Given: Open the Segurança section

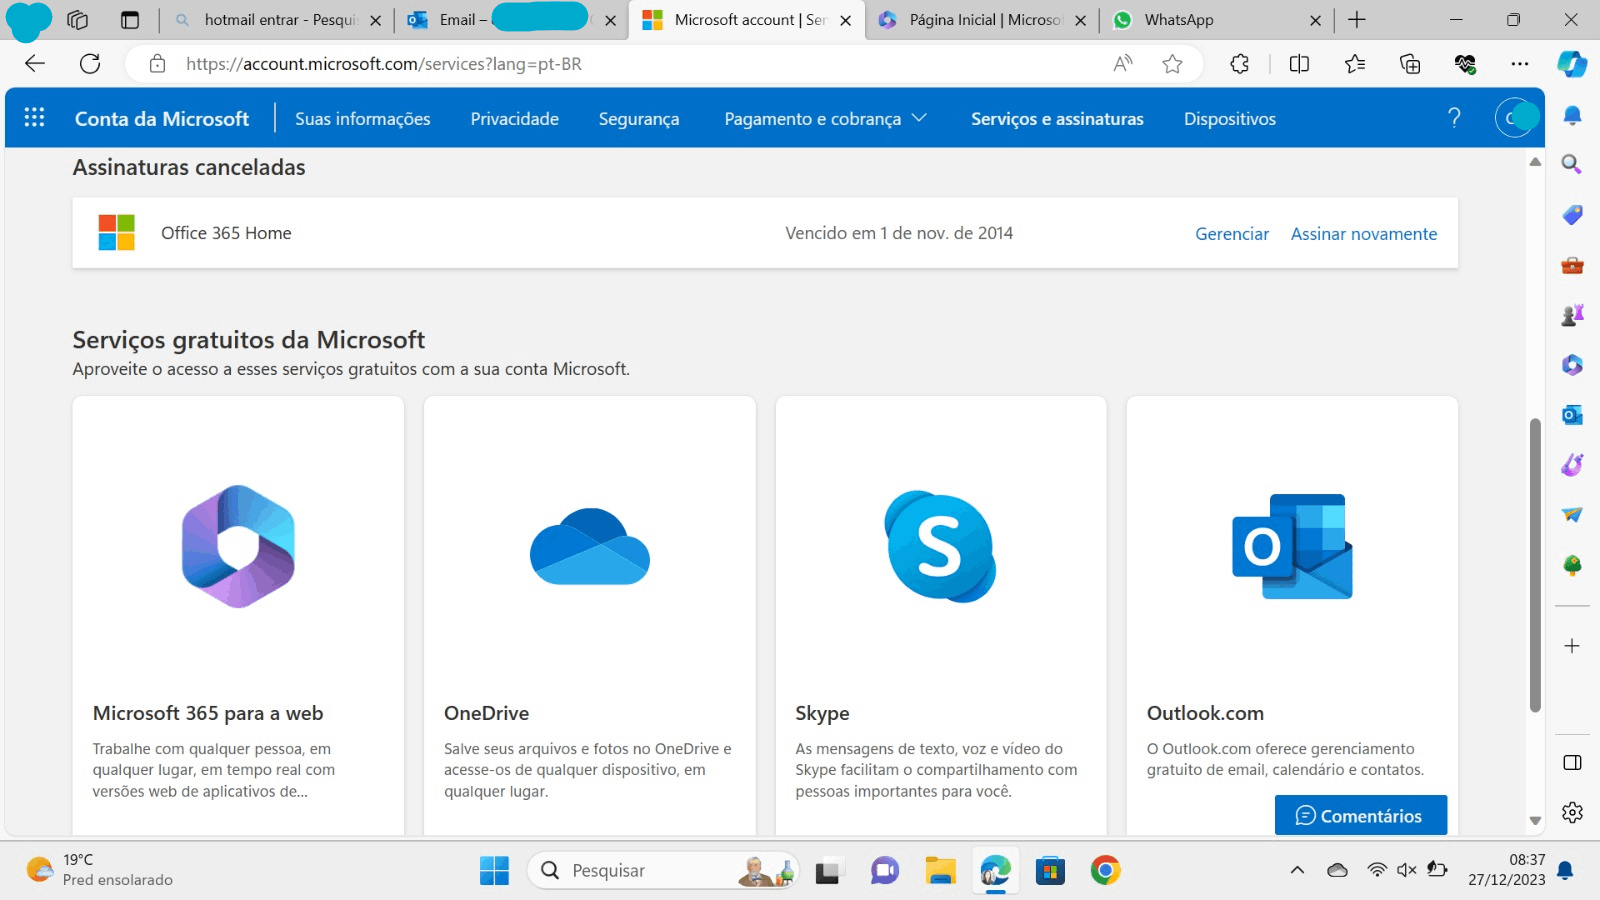Looking at the screenshot, I should click(639, 119).
